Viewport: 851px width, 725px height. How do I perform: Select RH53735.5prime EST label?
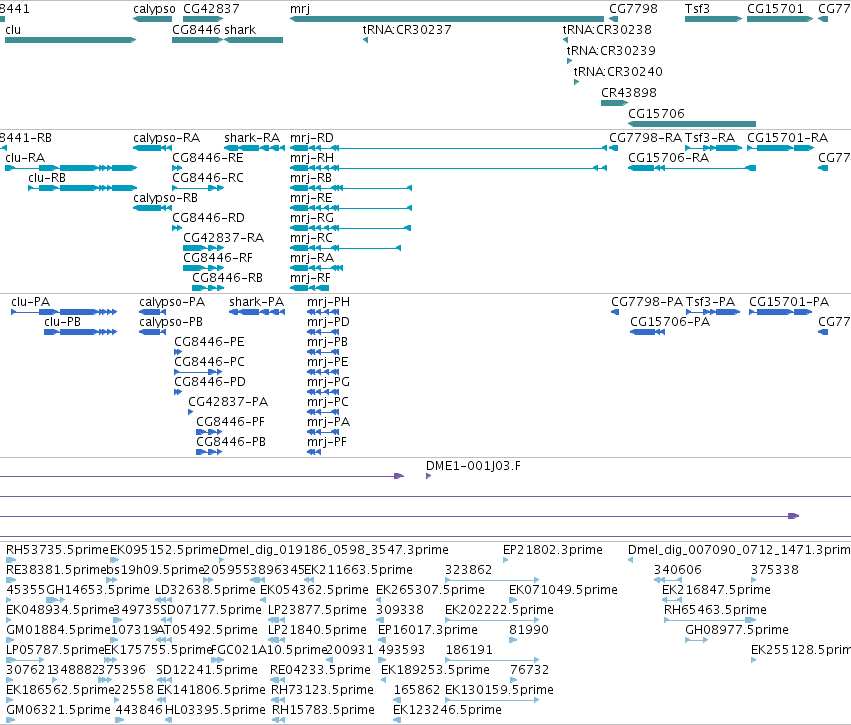[57, 550]
